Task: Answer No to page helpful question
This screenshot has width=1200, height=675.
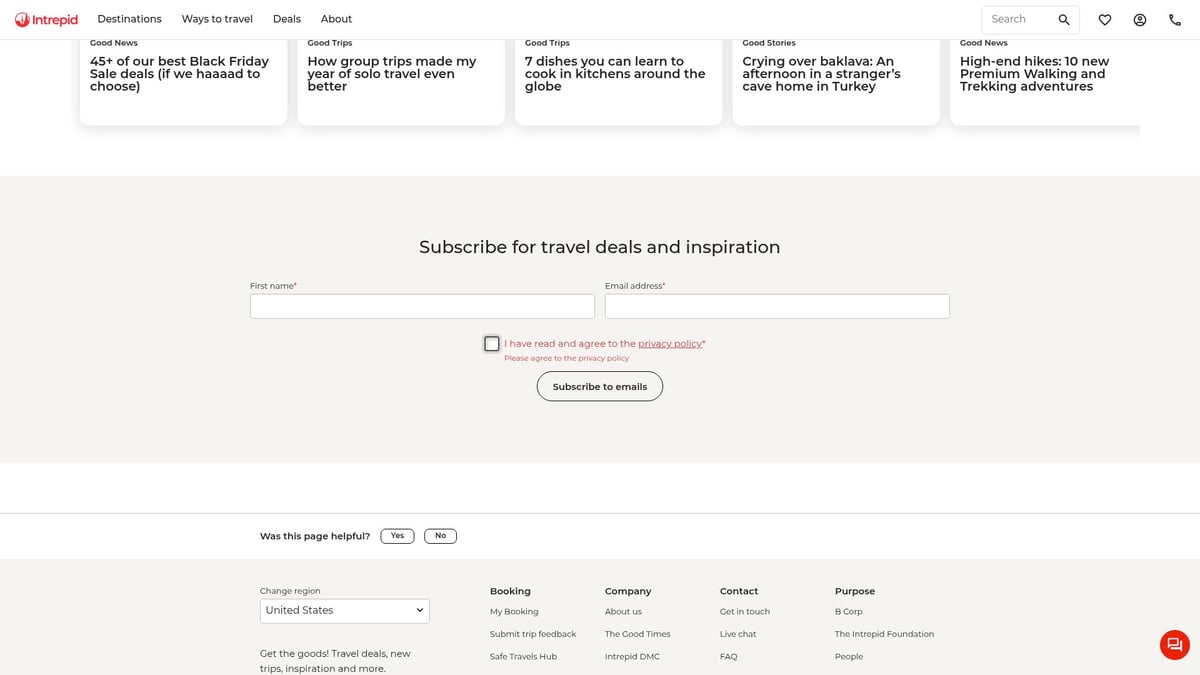Action: [x=440, y=536]
